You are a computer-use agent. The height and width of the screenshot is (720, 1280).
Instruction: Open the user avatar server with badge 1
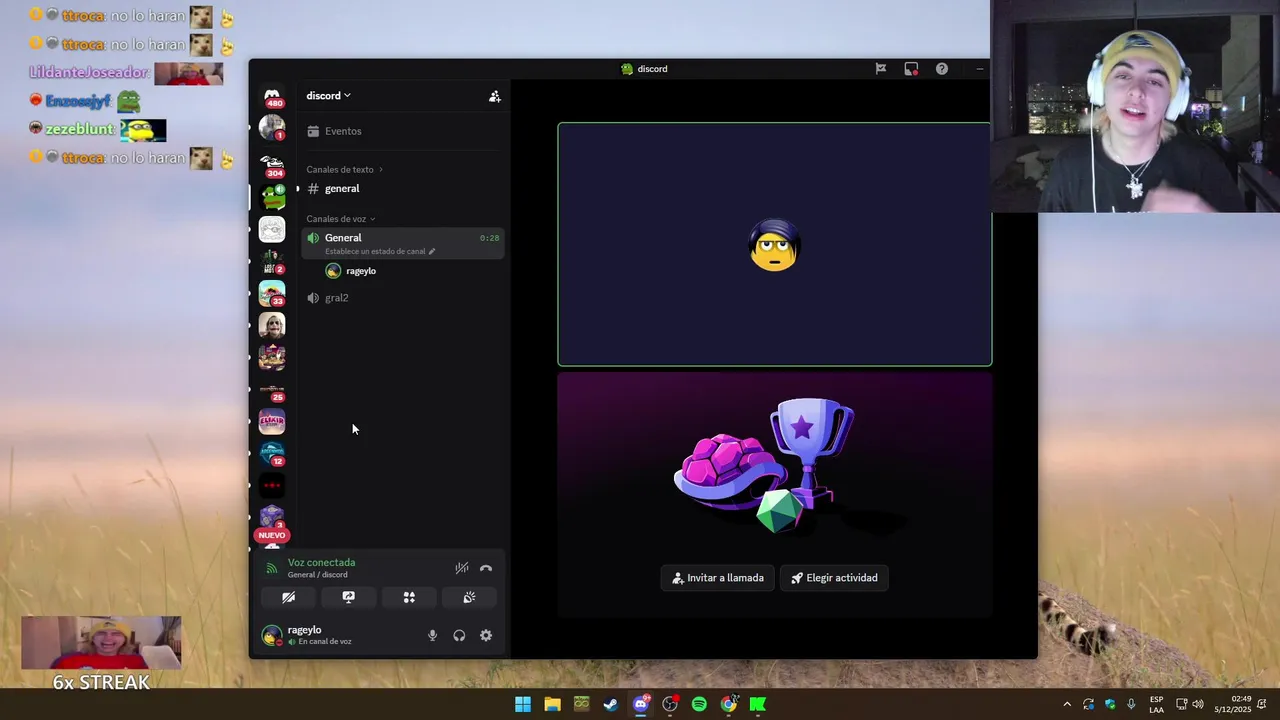[x=272, y=128]
